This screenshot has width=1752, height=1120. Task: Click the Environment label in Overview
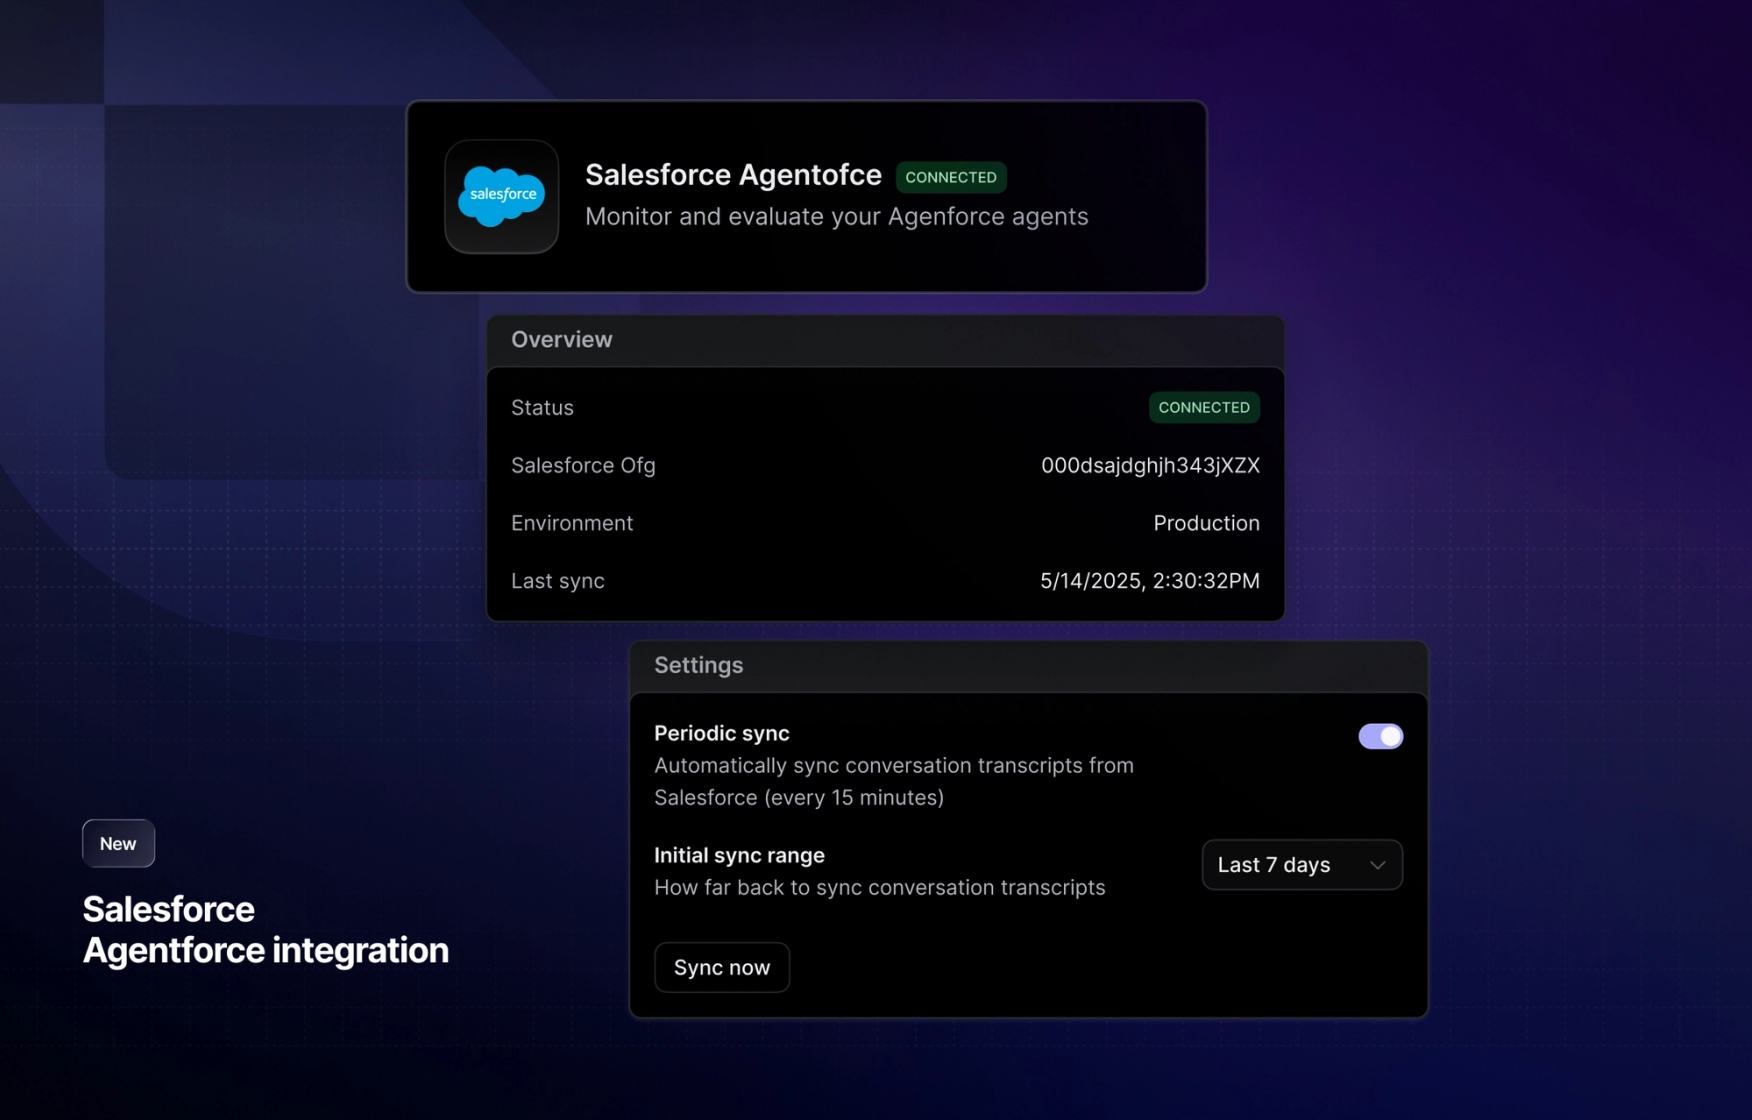(x=572, y=523)
